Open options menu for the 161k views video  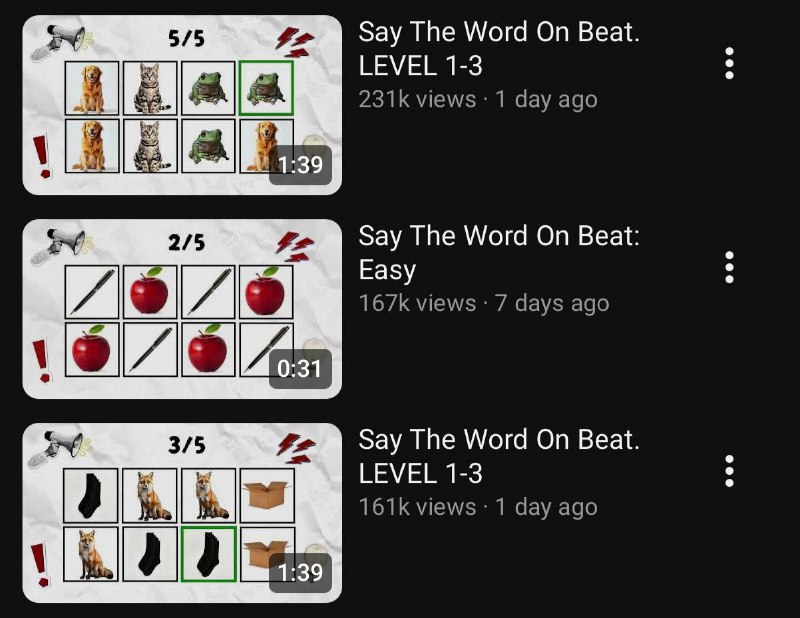(729, 471)
